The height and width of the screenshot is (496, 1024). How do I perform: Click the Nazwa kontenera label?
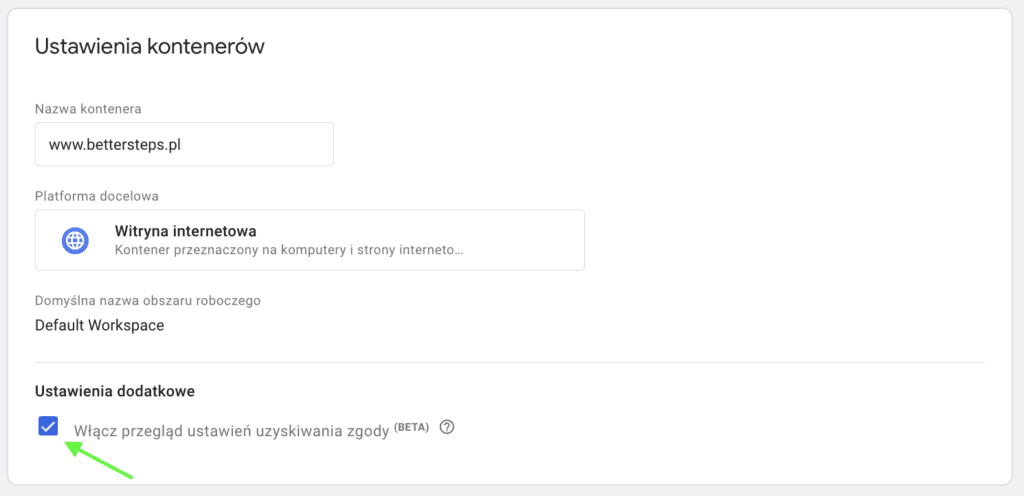(88, 109)
